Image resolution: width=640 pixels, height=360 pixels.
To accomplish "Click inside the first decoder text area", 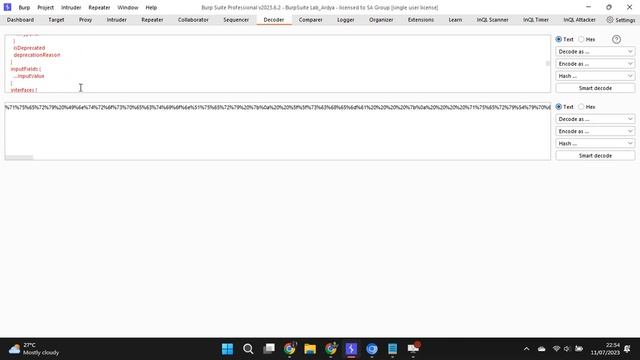I will click(x=278, y=64).
